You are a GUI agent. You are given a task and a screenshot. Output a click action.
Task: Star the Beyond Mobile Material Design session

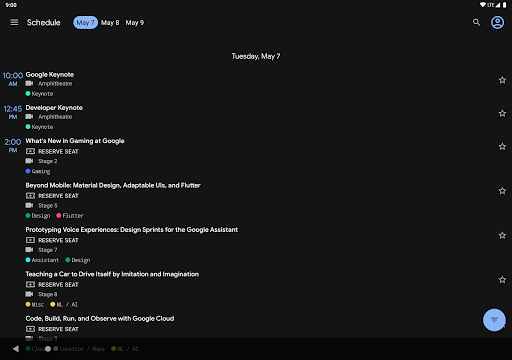[x=502, y=191]
